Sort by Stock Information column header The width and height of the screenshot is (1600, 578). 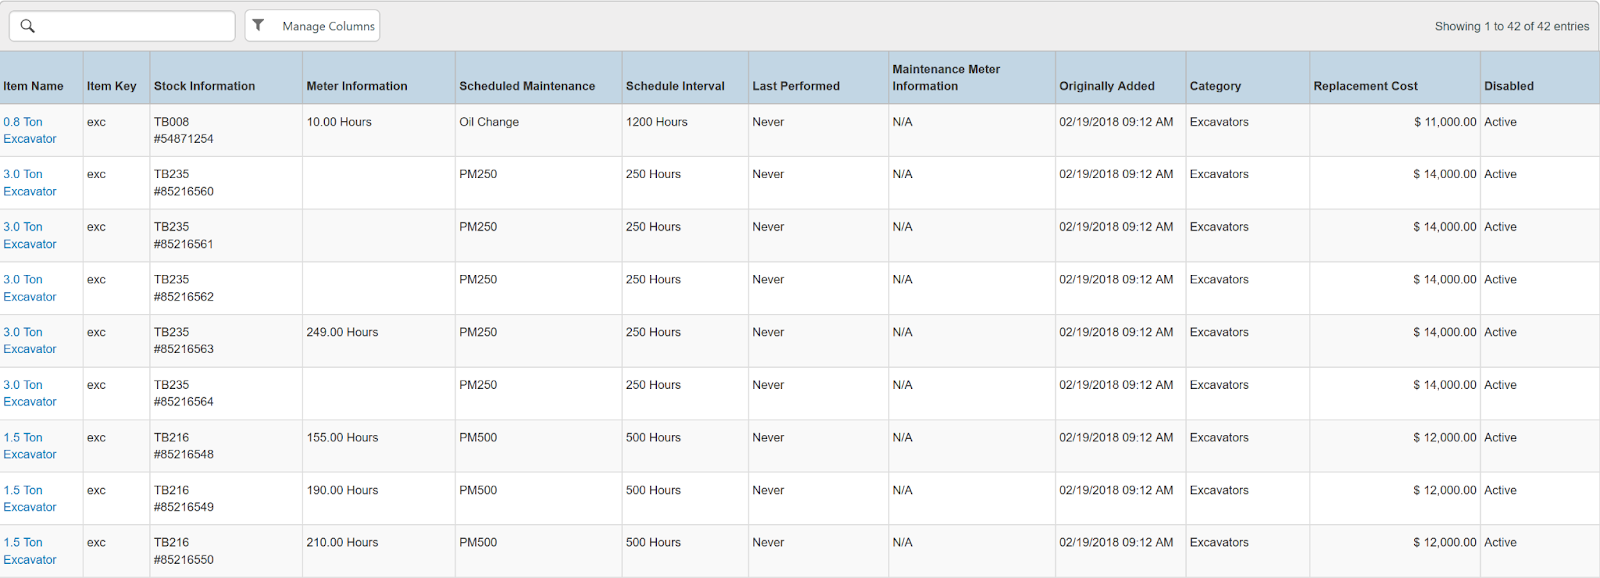pos(204,86)
